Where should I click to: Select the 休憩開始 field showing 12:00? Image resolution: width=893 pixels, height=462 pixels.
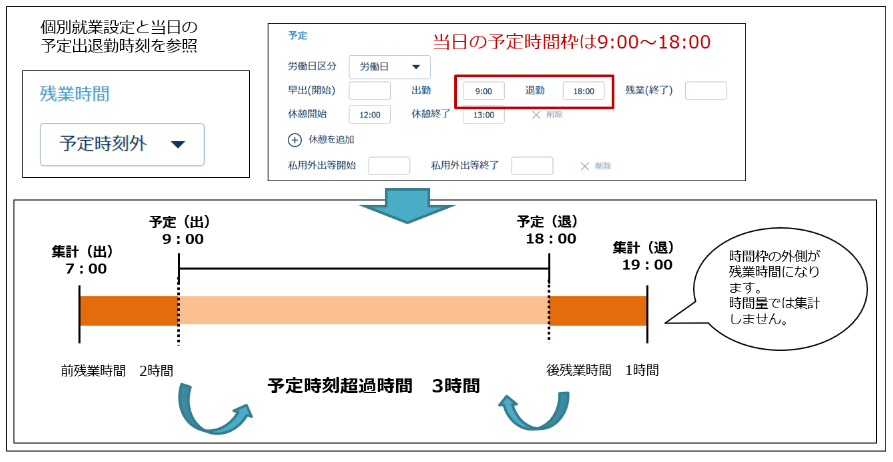[x=369, y=115]
